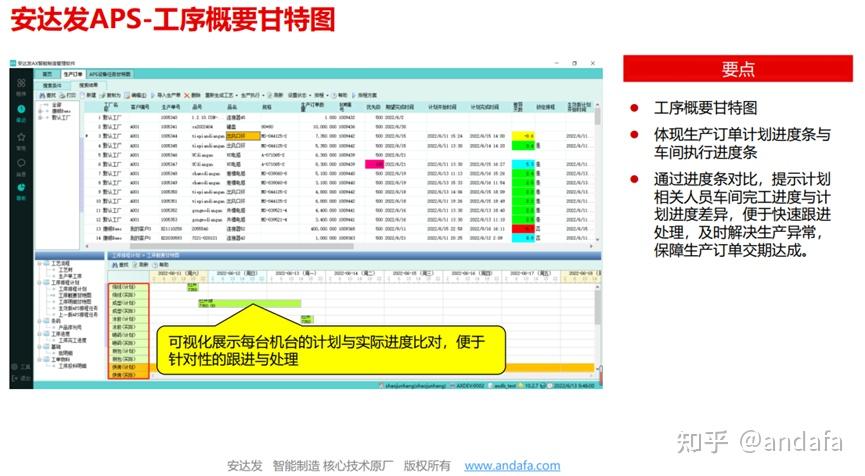Click the red progress cell in row 13
865x476 pixels.
[x=522, y=228]
